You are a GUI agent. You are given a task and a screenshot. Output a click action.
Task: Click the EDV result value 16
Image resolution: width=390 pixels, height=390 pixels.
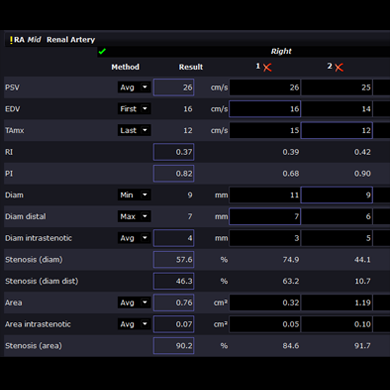coord(188,109)
